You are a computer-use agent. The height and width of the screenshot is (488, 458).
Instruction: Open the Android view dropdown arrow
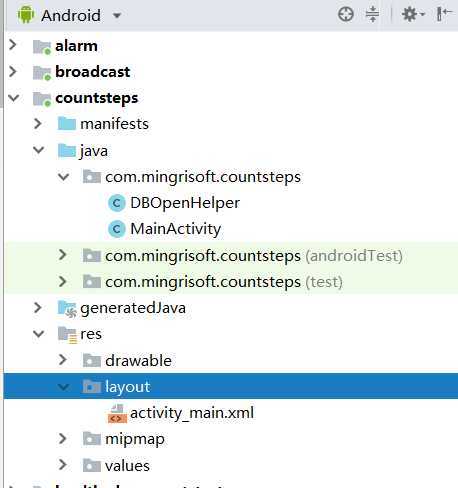117,15
